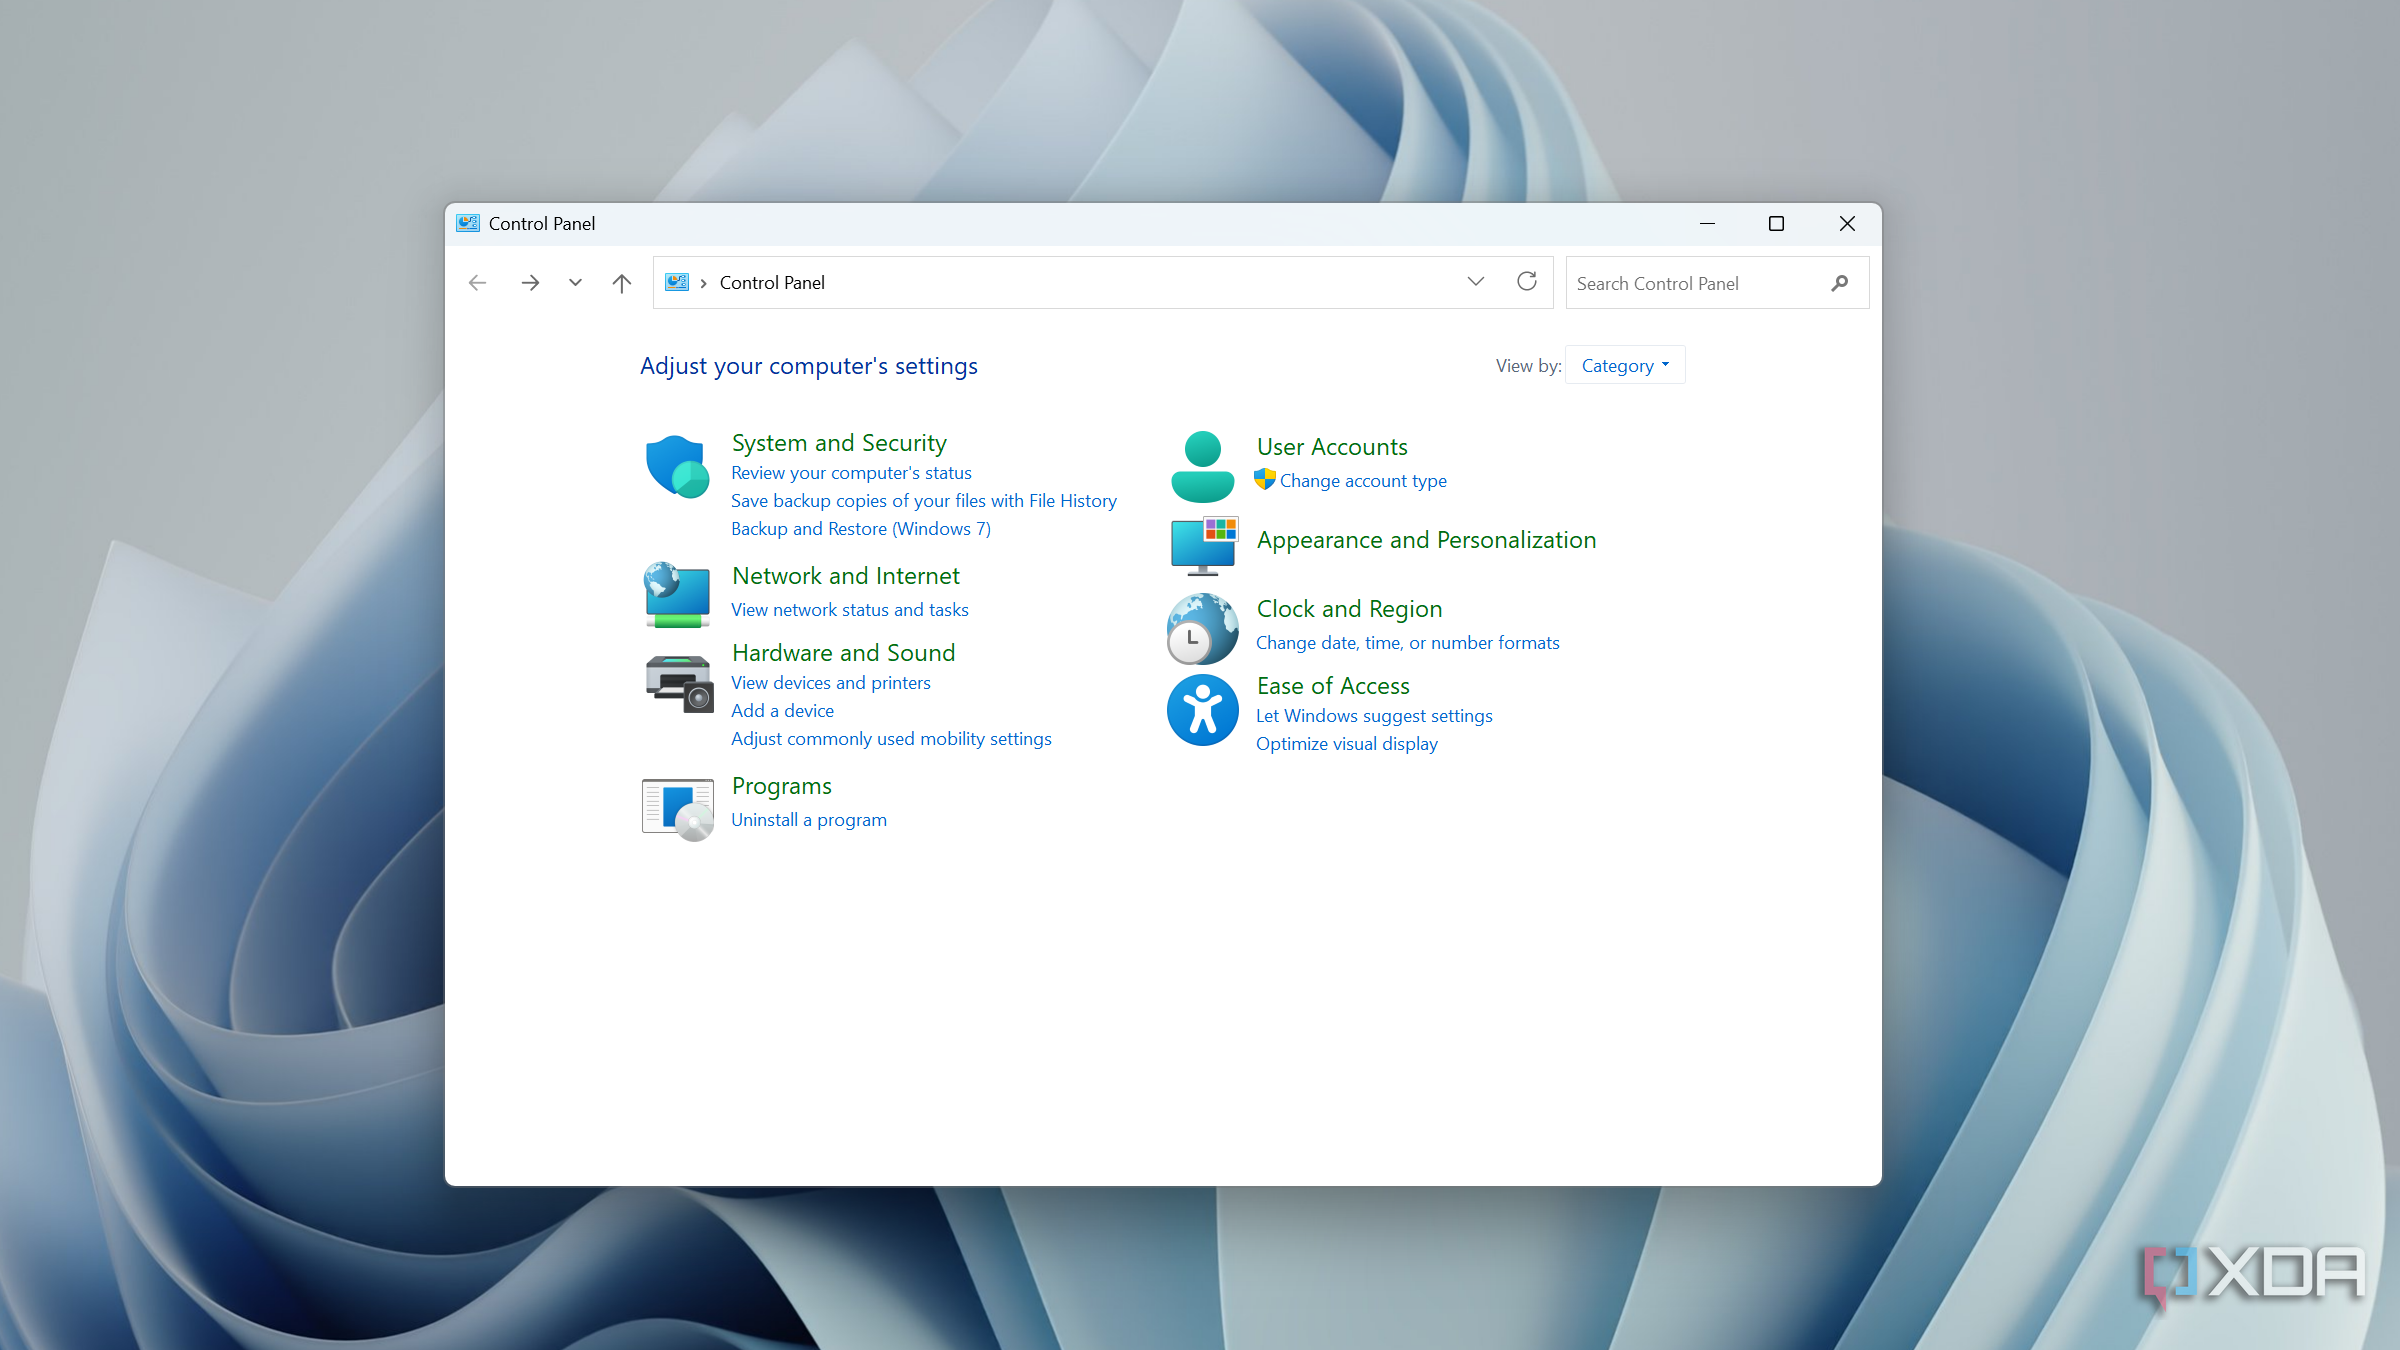The height and width of the screenshot is (1350, 2400).
Task: Open the Network and Internet globe icon
Action: [678, 595]
